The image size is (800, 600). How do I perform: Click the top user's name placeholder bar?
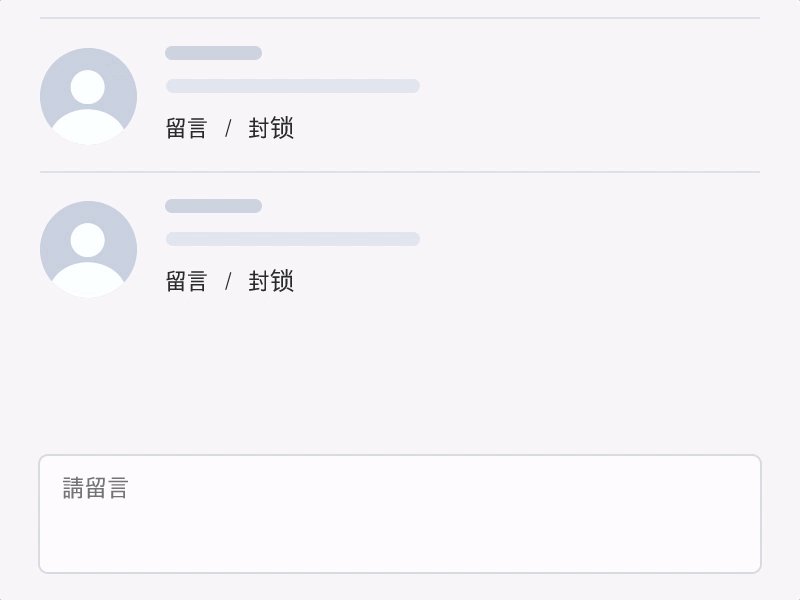[213, 53]
